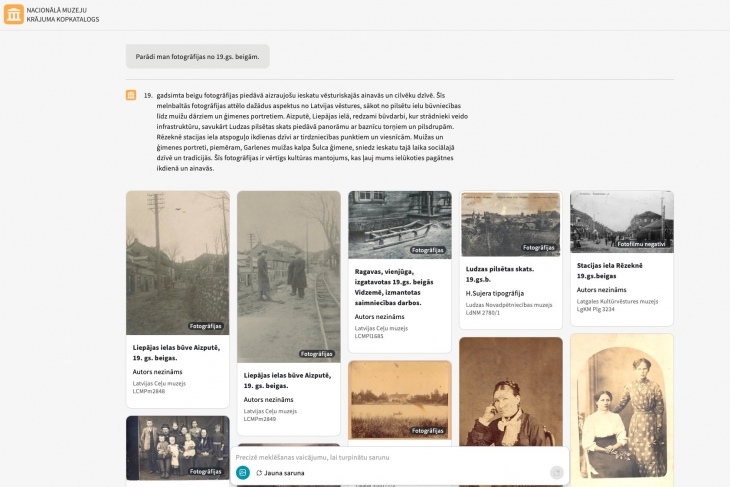Open Stacijas iela Rēzeknē negative image
The image size is (730, 487).
(622, 222)
